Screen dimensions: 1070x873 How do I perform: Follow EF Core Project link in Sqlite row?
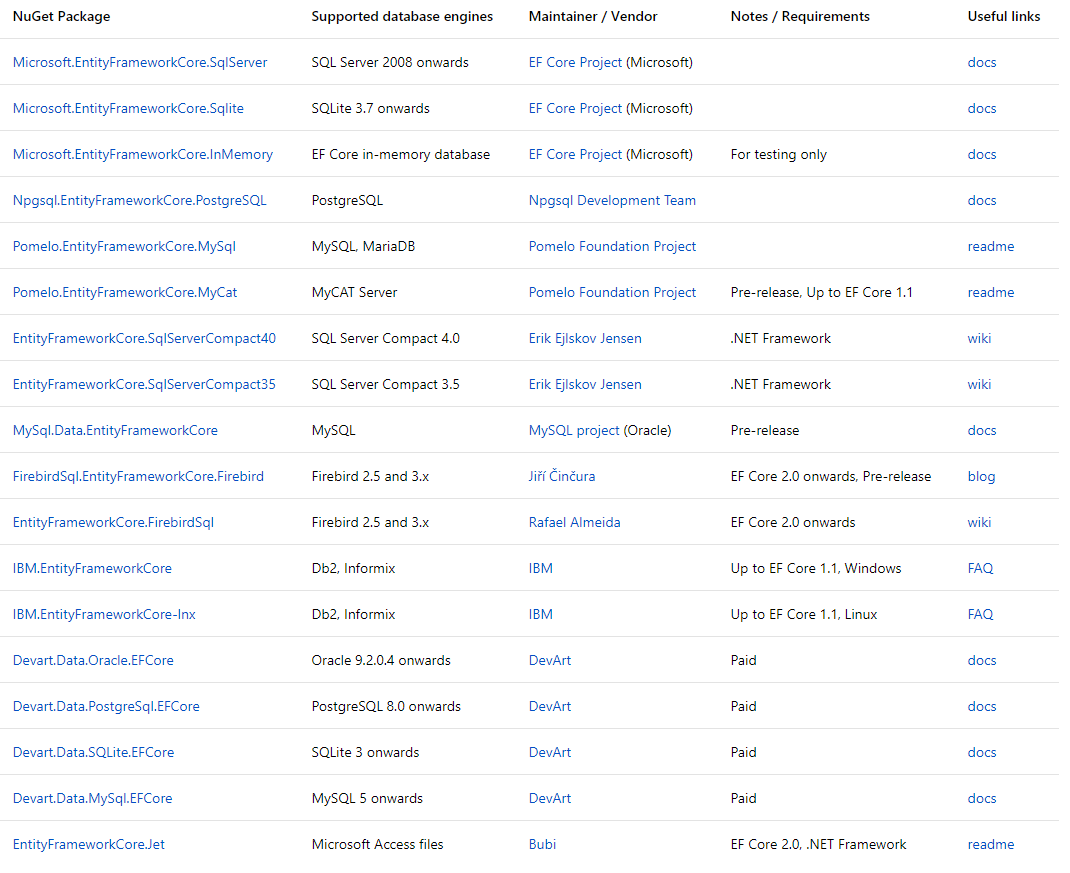tap(575, 108)
